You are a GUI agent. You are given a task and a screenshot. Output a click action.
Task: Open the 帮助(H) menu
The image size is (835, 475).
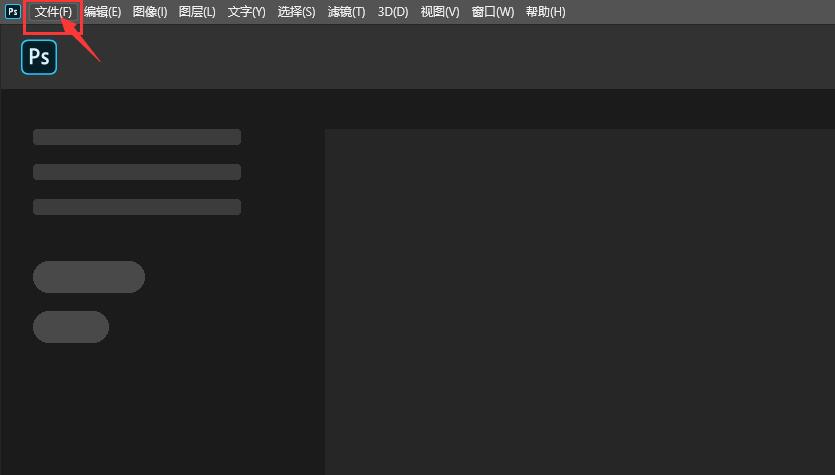pos(546,12)
